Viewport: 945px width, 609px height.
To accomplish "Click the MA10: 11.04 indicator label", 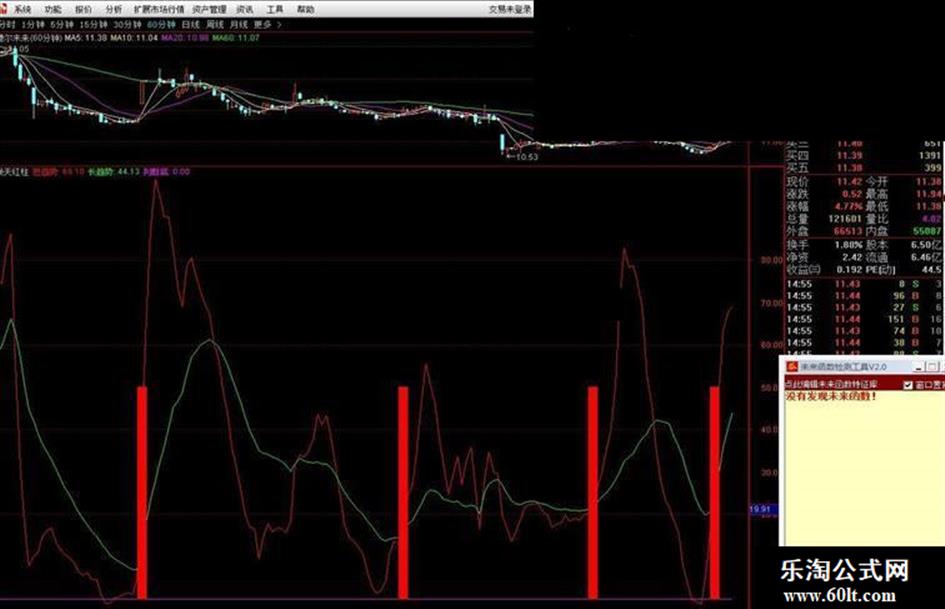I will click(134, 37).
